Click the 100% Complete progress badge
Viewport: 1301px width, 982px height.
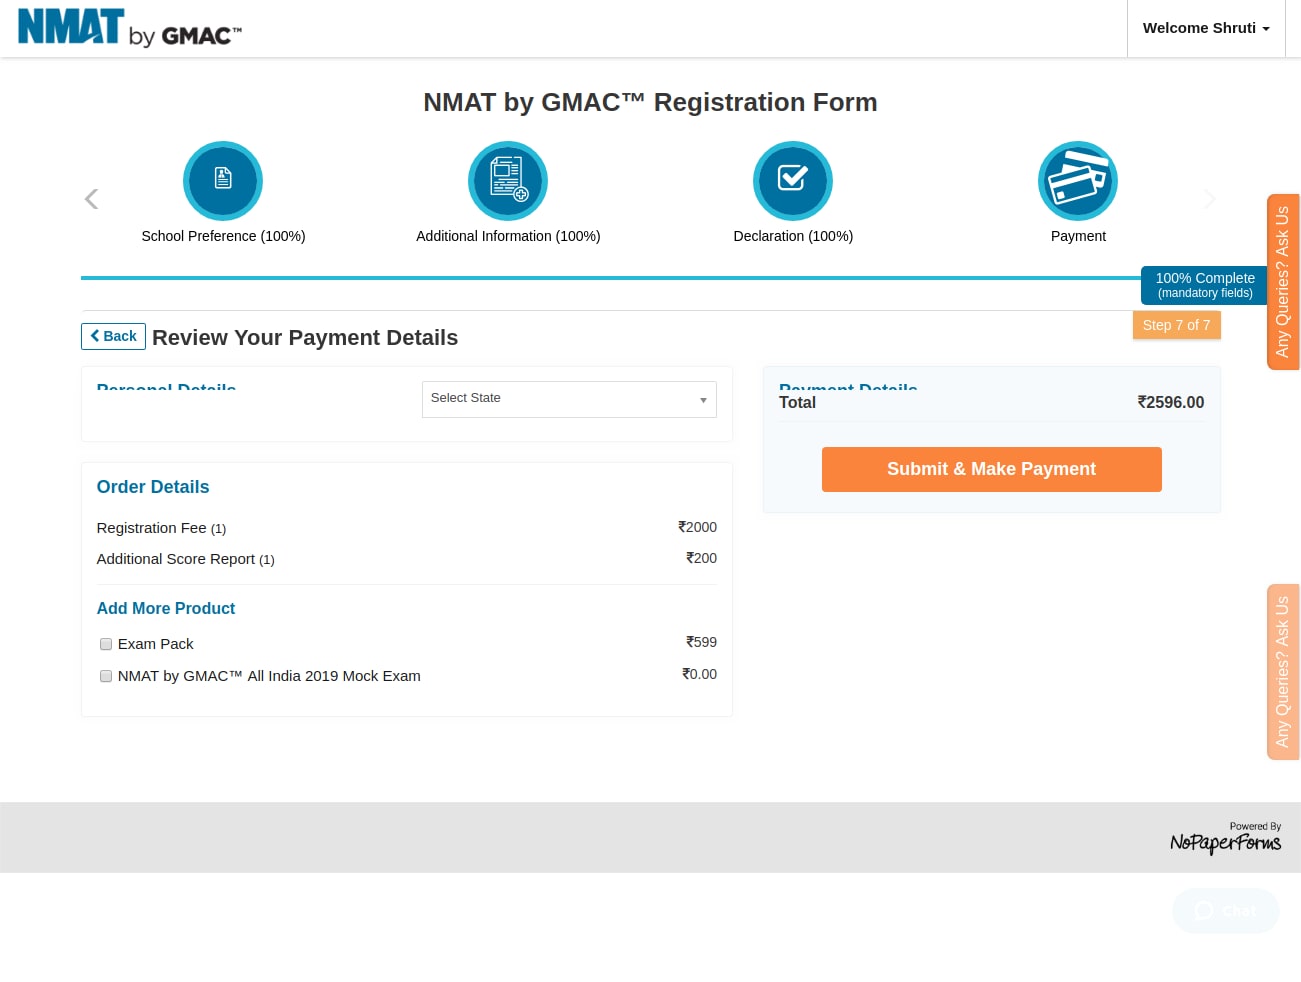pos(1205,285)
